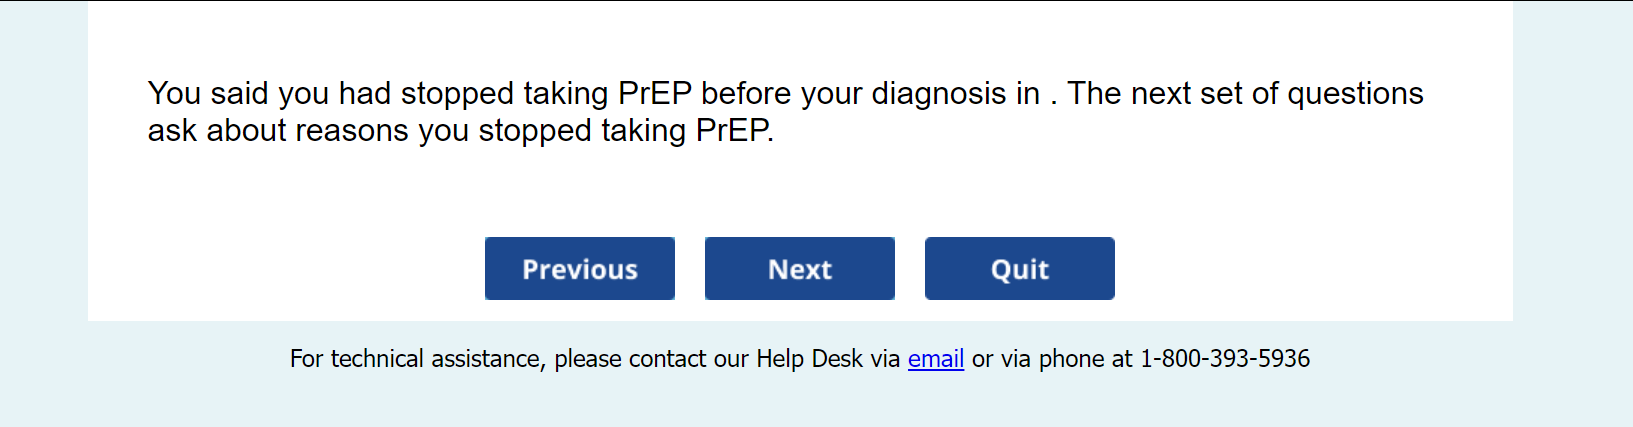
Task: Click the PrEP introduction paragraph text
Action: point(784,111)
